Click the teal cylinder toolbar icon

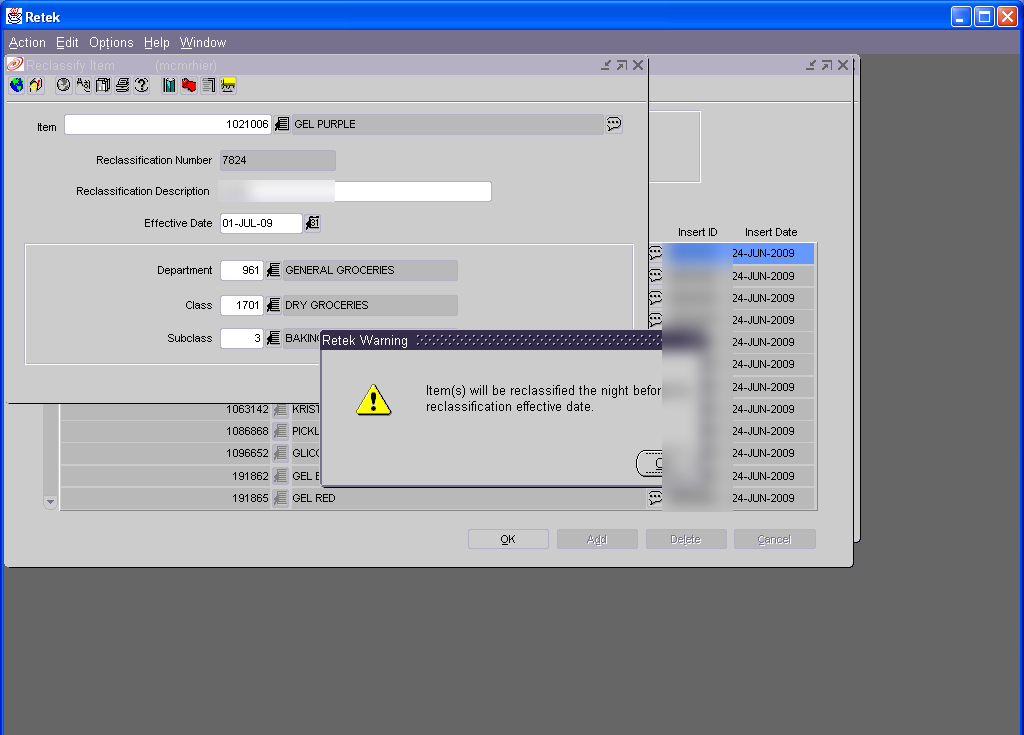[x=169, y=86]
